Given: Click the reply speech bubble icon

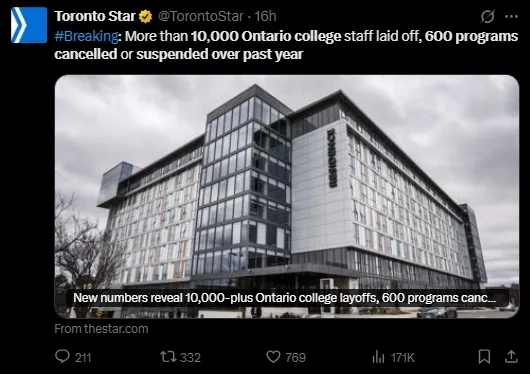Looking at the screenshot, I should point(62,356).
